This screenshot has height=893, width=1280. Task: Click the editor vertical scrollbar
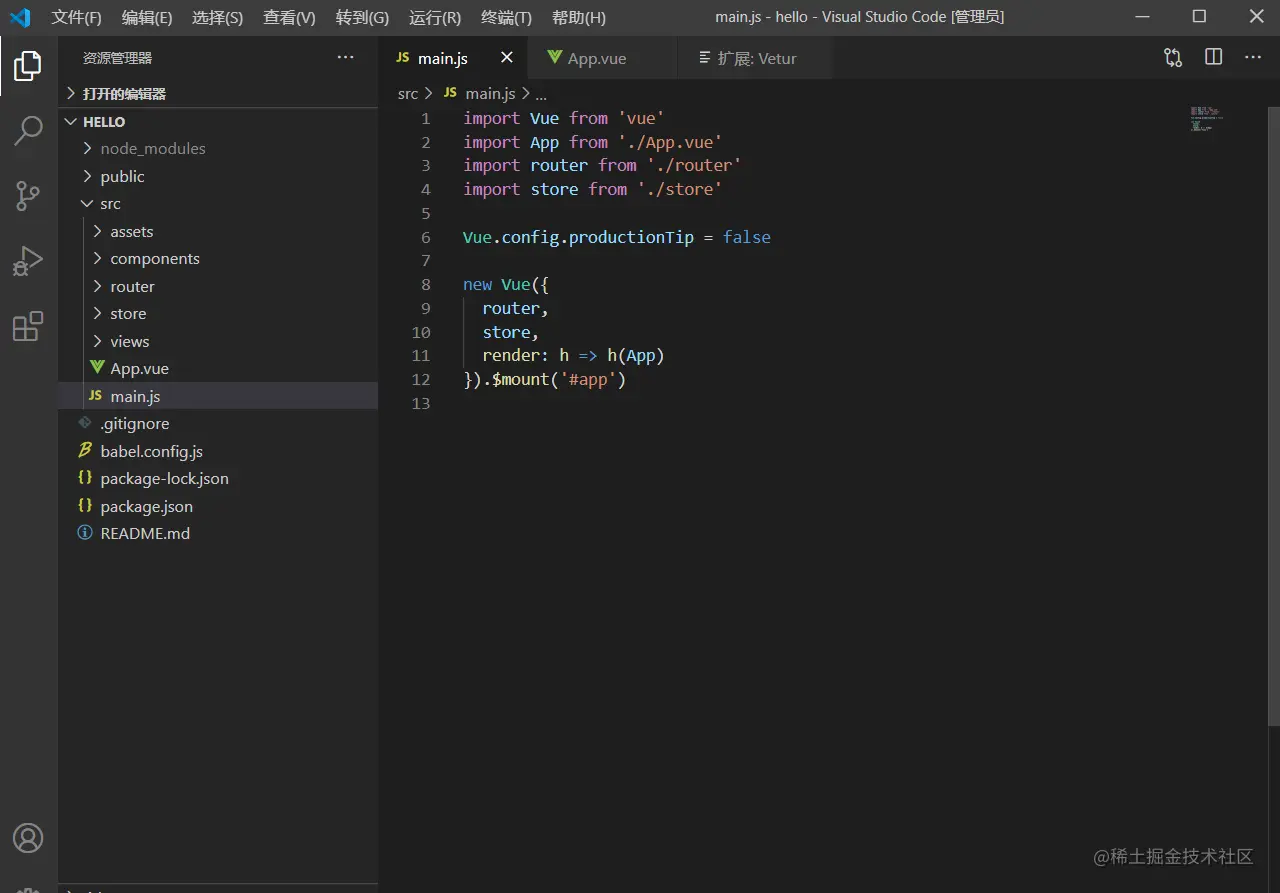[1274, 415]
